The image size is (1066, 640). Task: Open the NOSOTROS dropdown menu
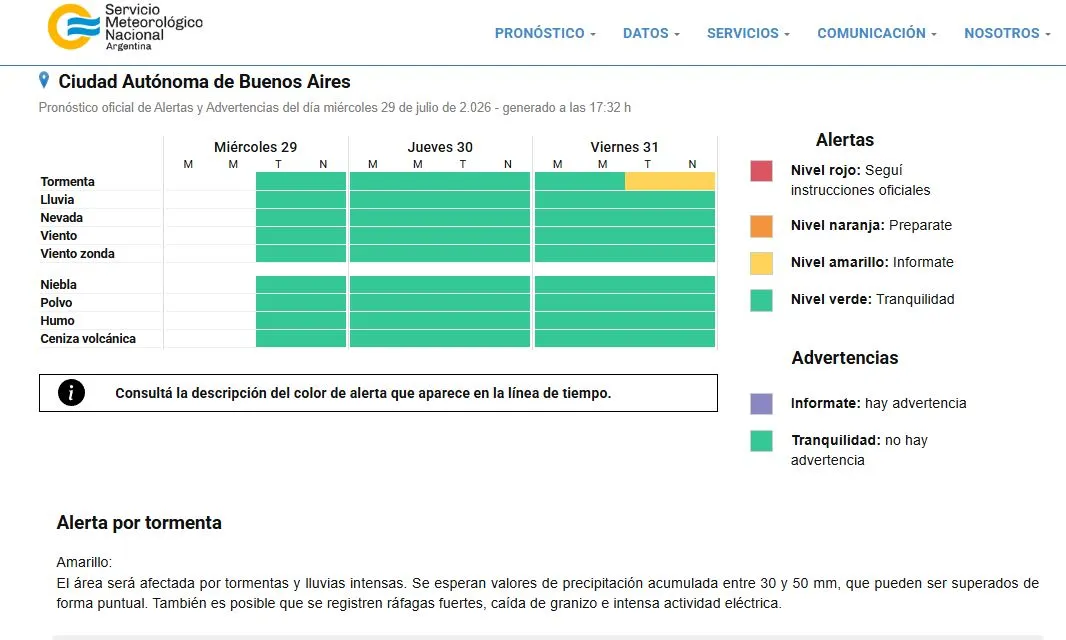click(1007, 33)
